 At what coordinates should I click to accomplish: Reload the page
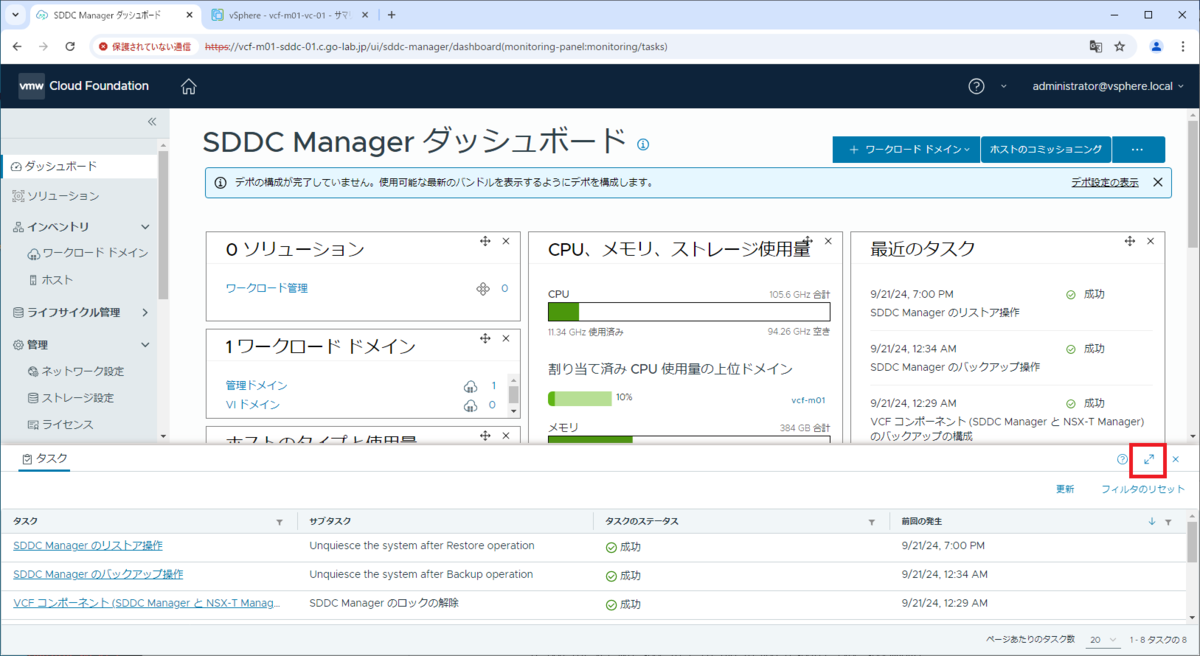70,46
